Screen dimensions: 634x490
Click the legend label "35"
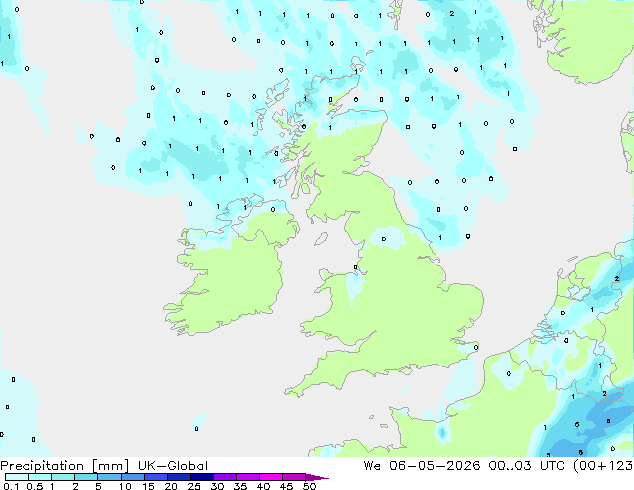pos(240,486)
